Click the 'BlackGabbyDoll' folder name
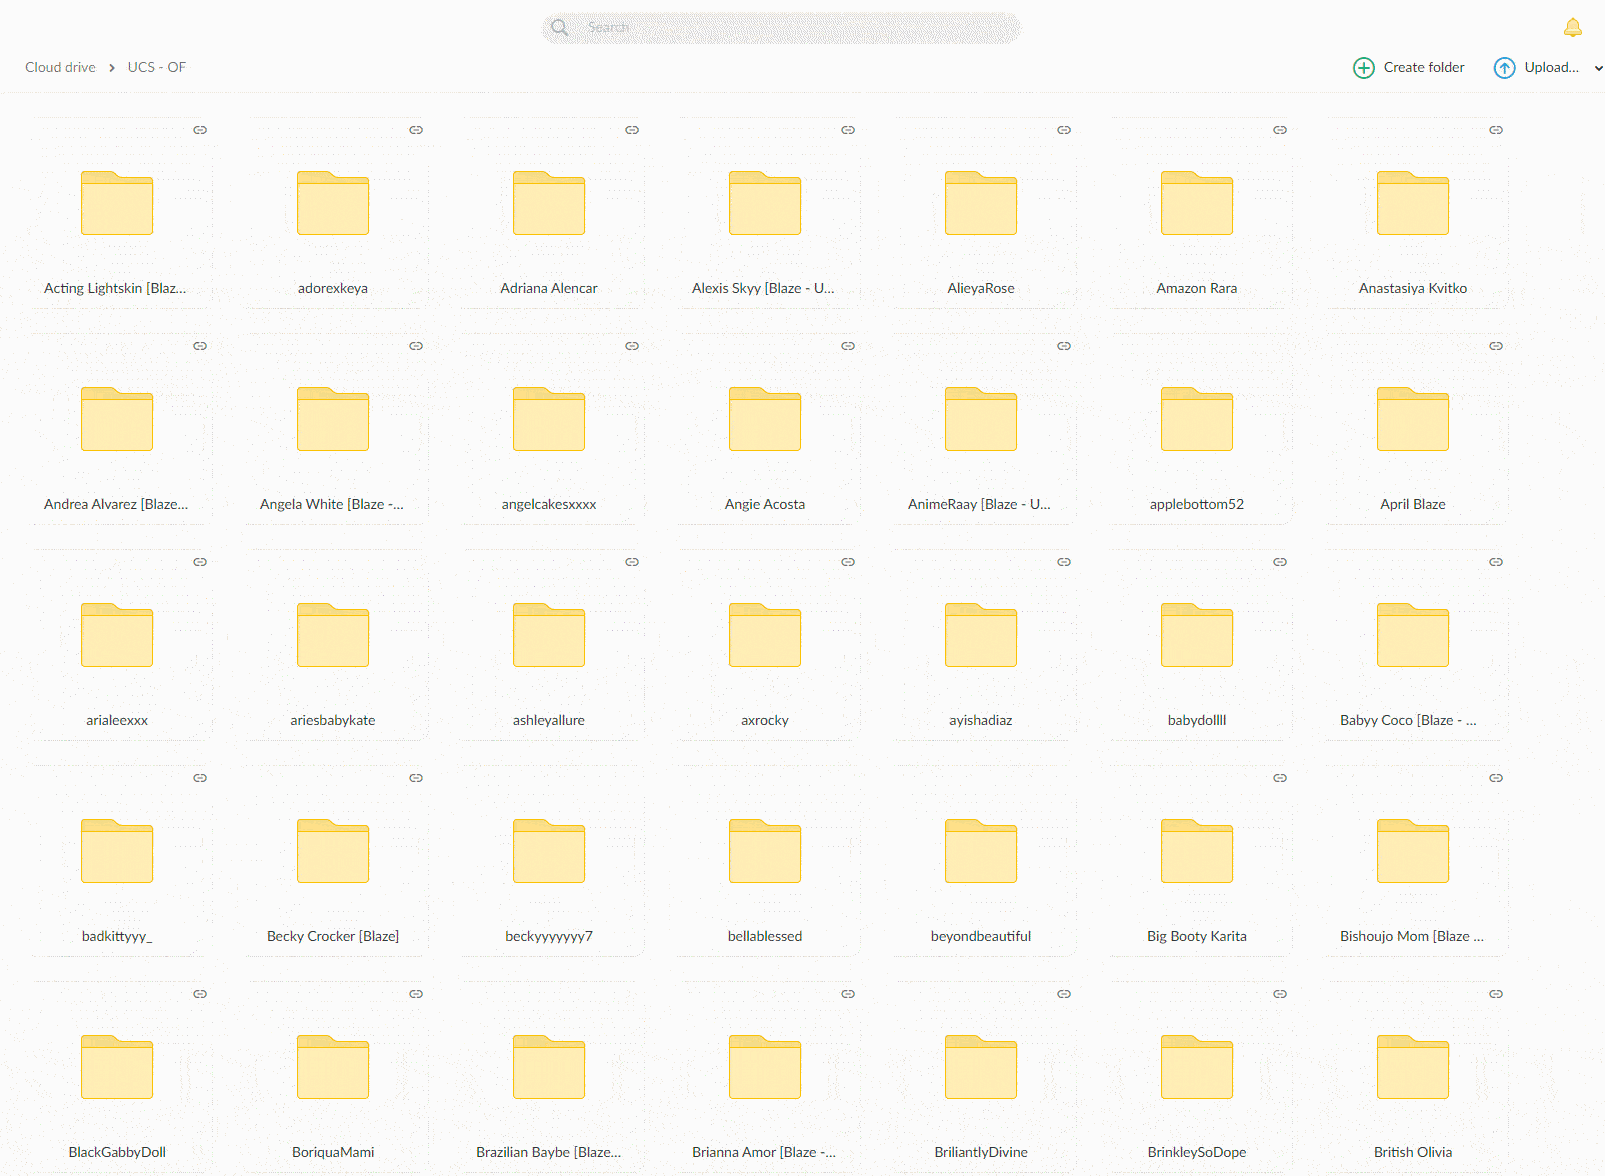This screenshot has width=1605, height=1176. 117,1152
